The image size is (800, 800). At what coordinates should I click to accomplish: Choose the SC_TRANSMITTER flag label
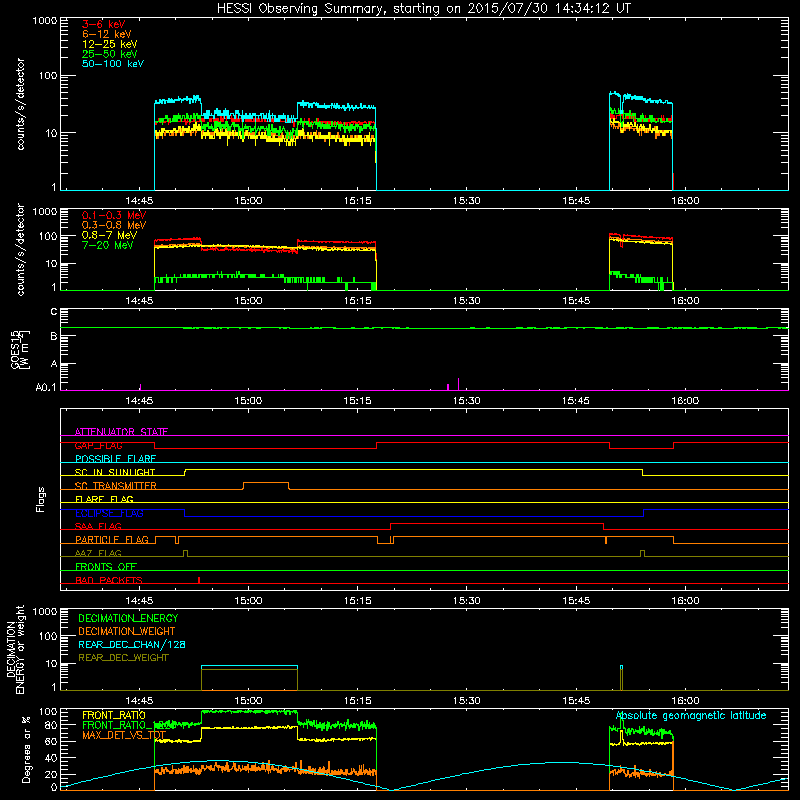[115, 486]
